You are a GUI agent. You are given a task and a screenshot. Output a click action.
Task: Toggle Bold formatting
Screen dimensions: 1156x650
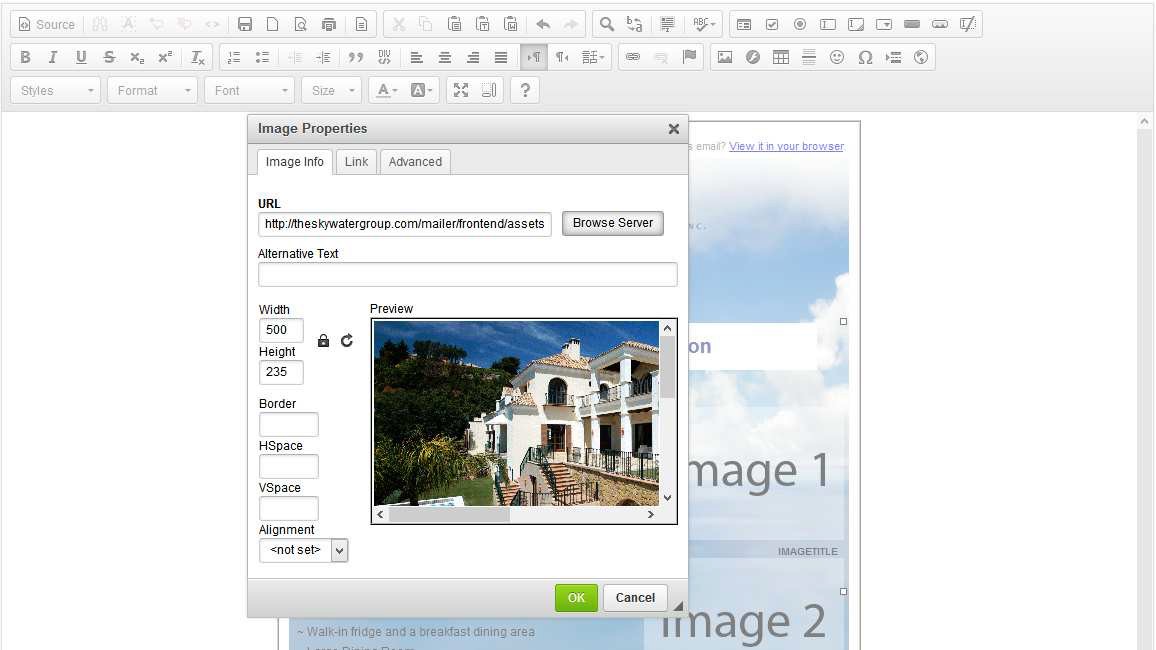pos(25,57)
